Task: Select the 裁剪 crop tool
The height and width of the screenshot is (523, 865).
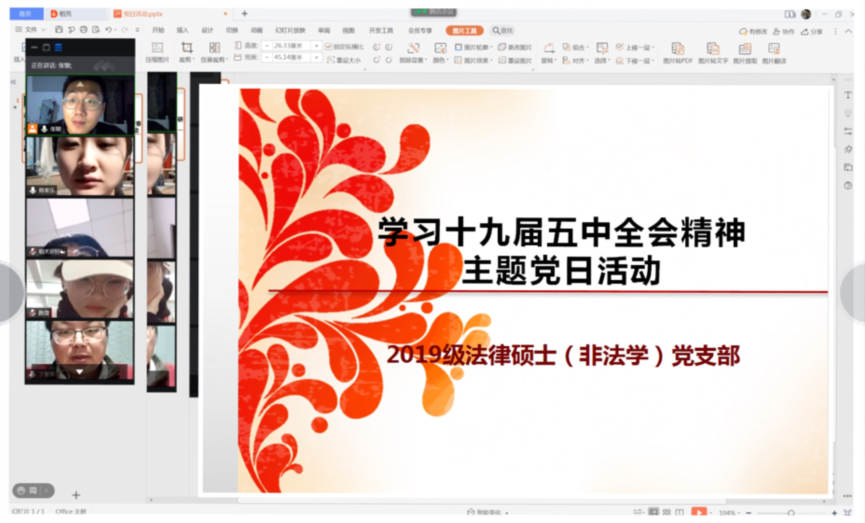Action: pos(186,50)
